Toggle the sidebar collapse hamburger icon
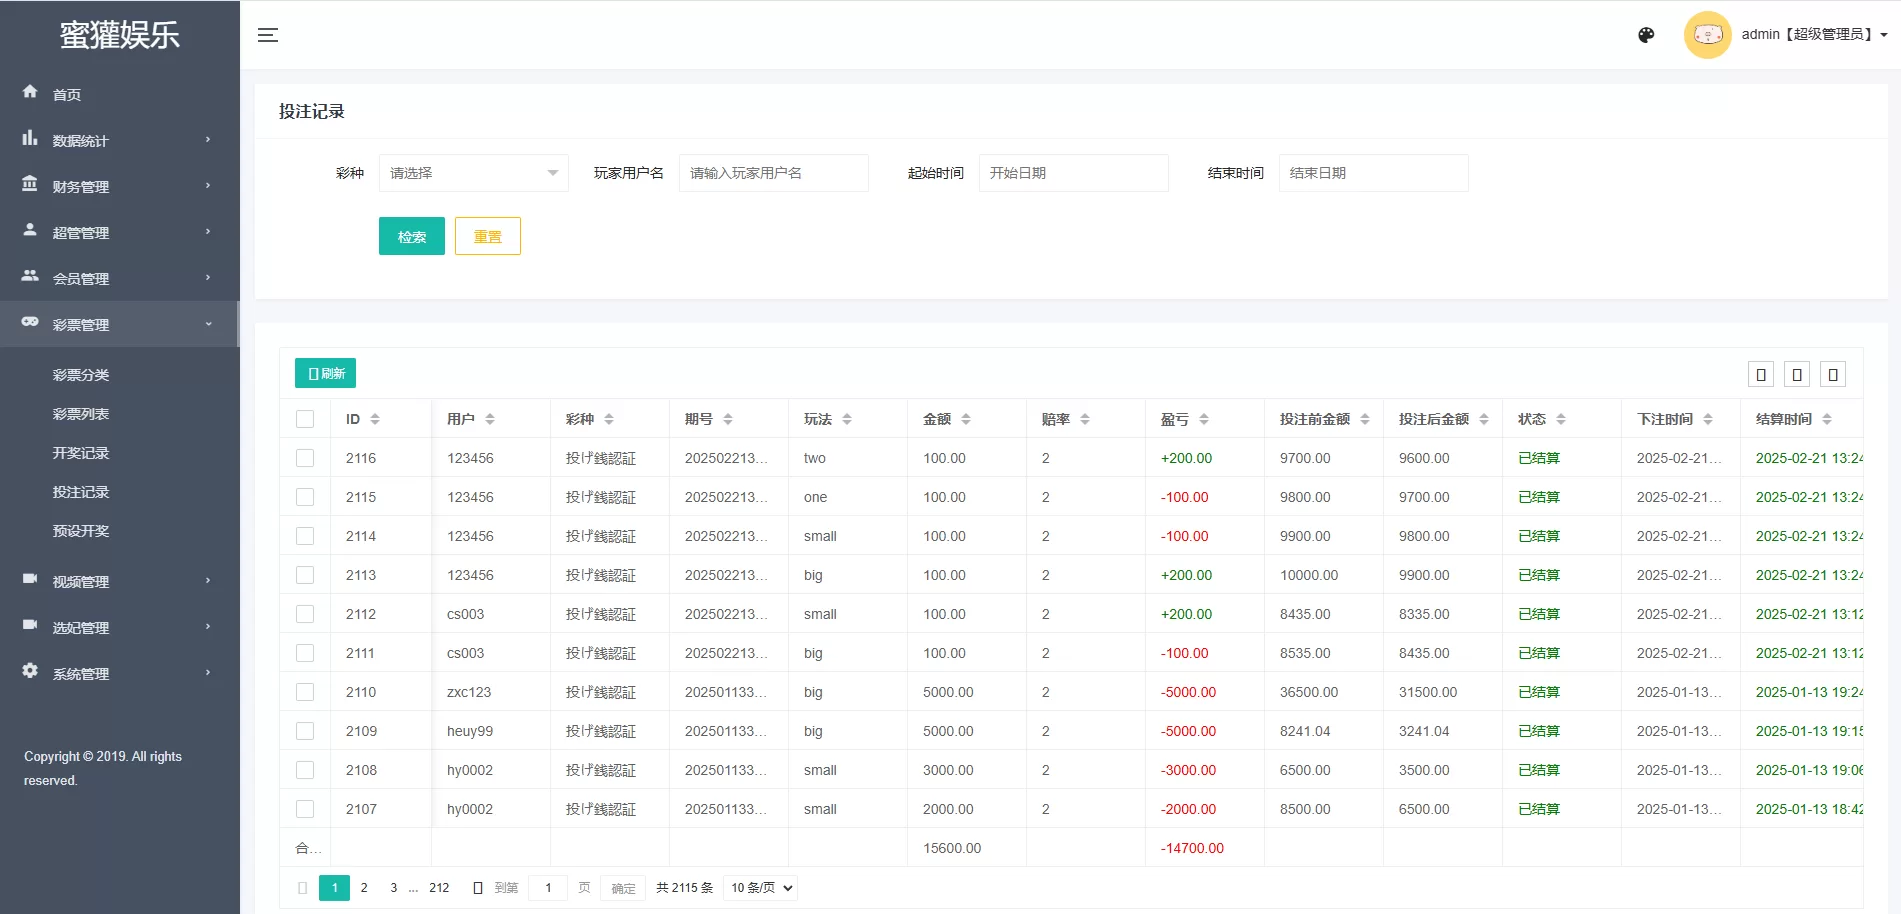 point(268,35)
